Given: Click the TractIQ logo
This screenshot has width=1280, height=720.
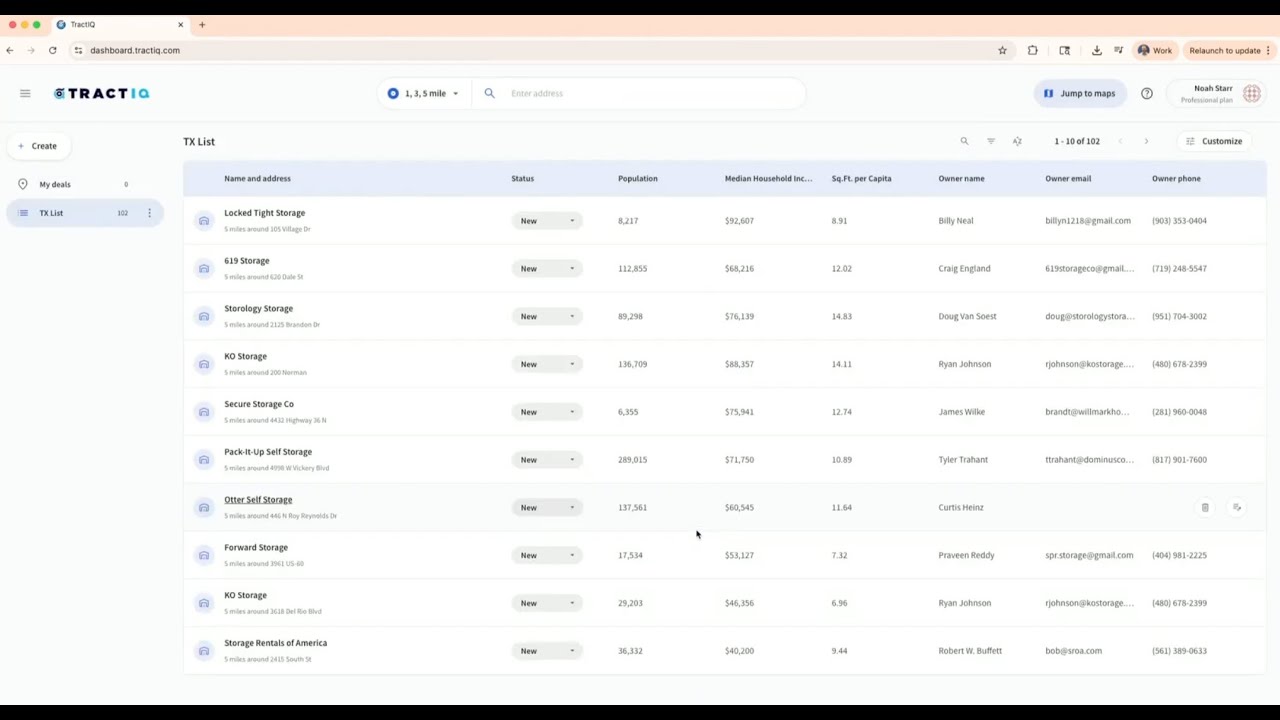Looking at the screenshot, I should coord(102,93).
